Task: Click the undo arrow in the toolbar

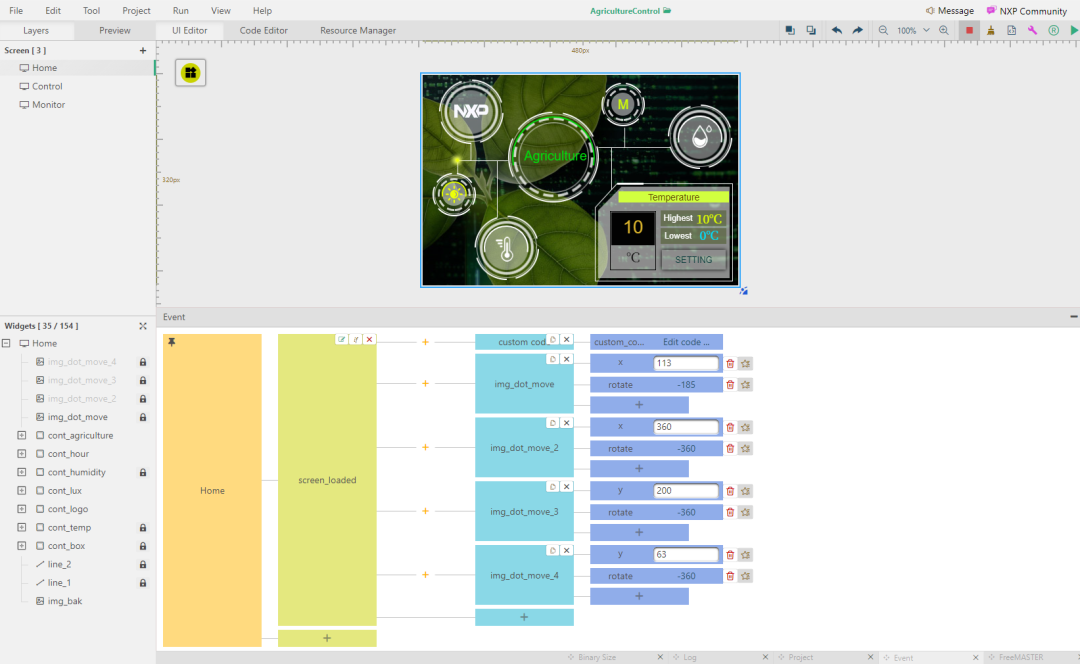Action: pos(836,30)
